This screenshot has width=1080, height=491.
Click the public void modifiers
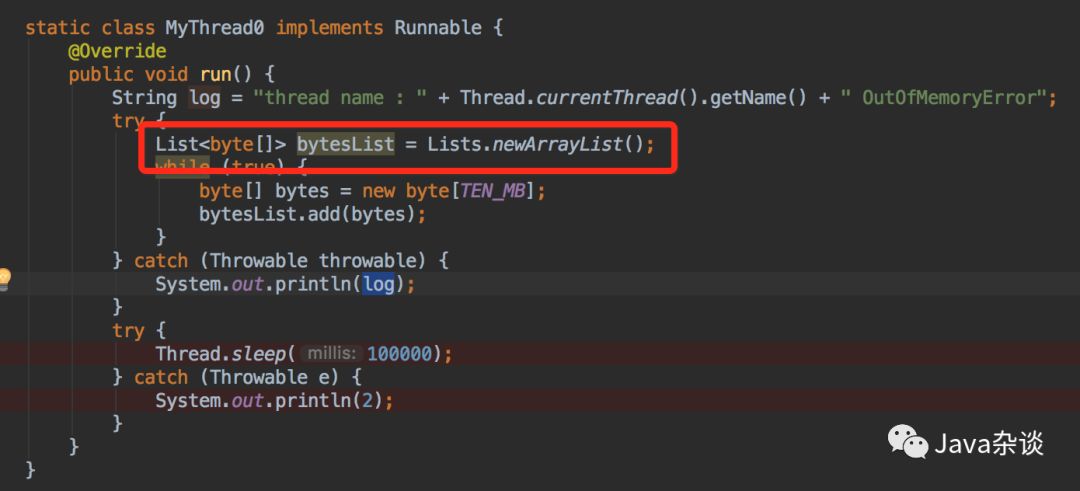pos(128,74)
